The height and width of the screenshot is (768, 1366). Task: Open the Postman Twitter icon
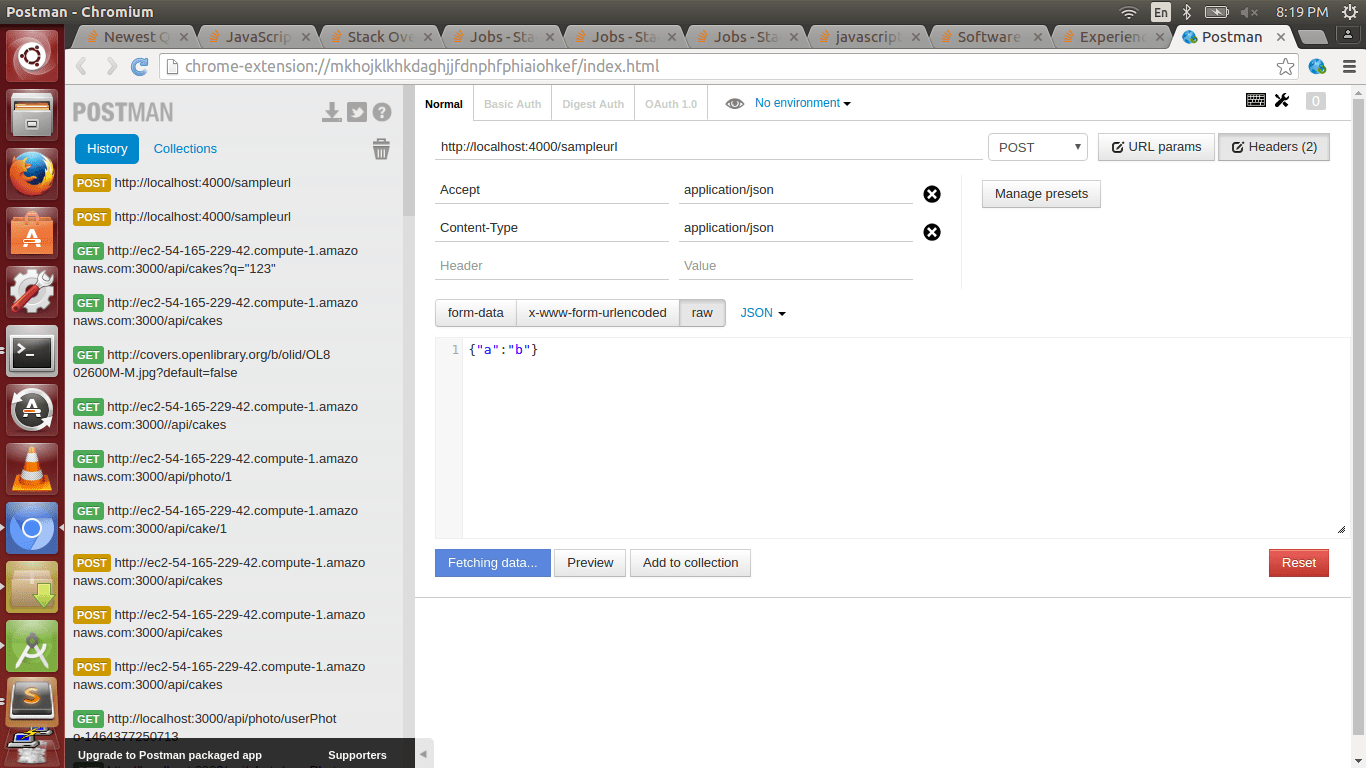pyautogui.click(x=357, y=112)
